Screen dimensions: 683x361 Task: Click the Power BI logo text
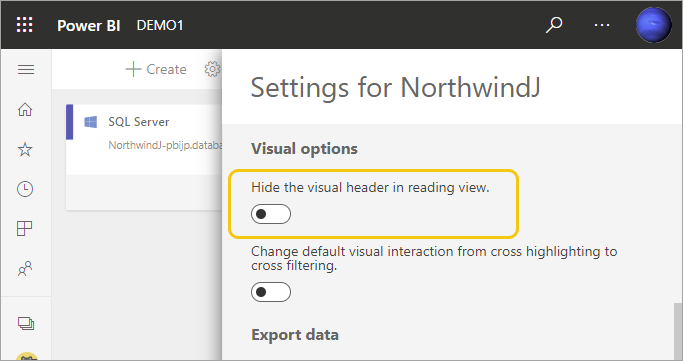(x=89, y=25)
